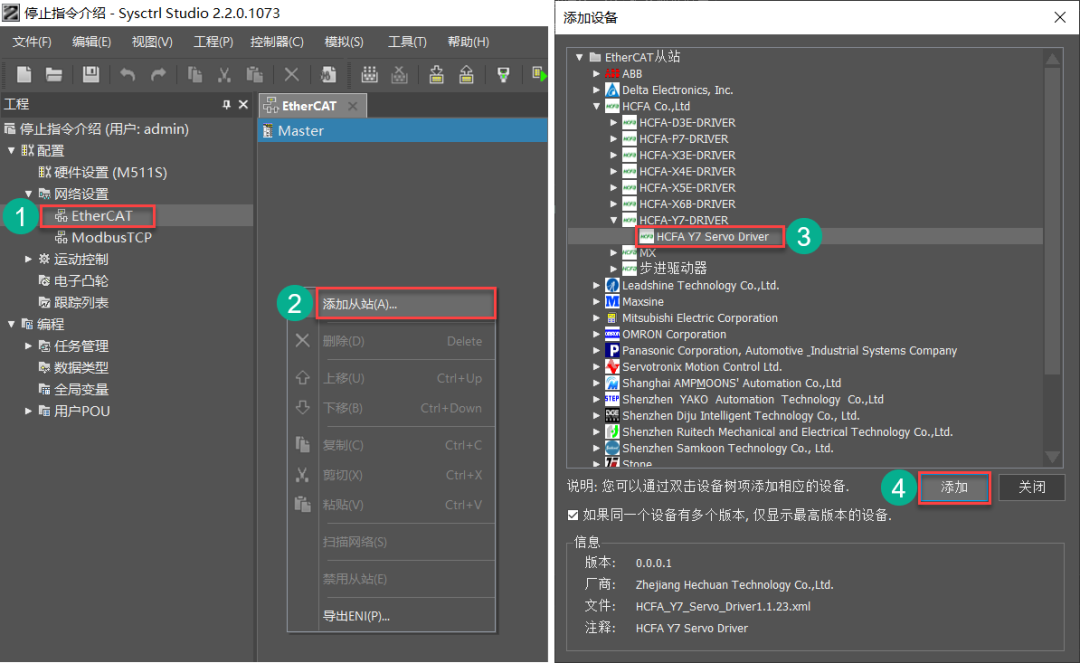Toggle the show highest version only checkbox
This screenshot has height=663, width=1080.
[573, 515]
